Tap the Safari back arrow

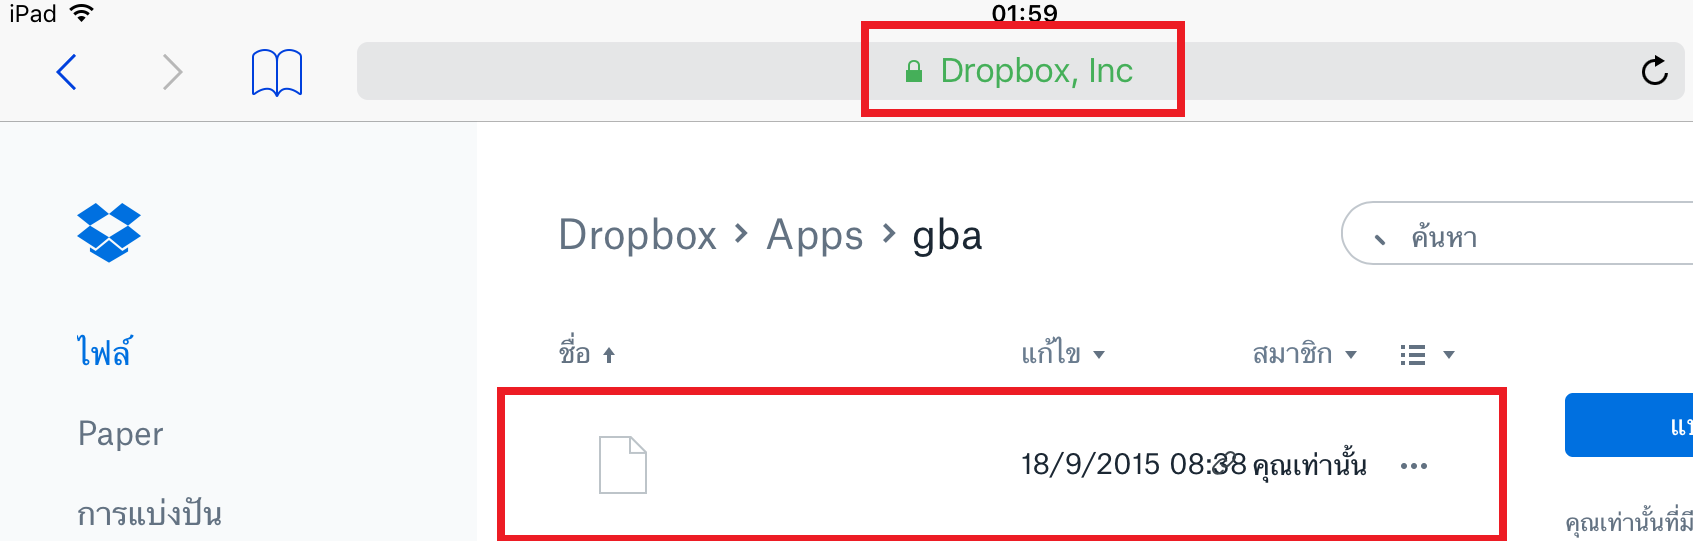click(x=67, y=72)
